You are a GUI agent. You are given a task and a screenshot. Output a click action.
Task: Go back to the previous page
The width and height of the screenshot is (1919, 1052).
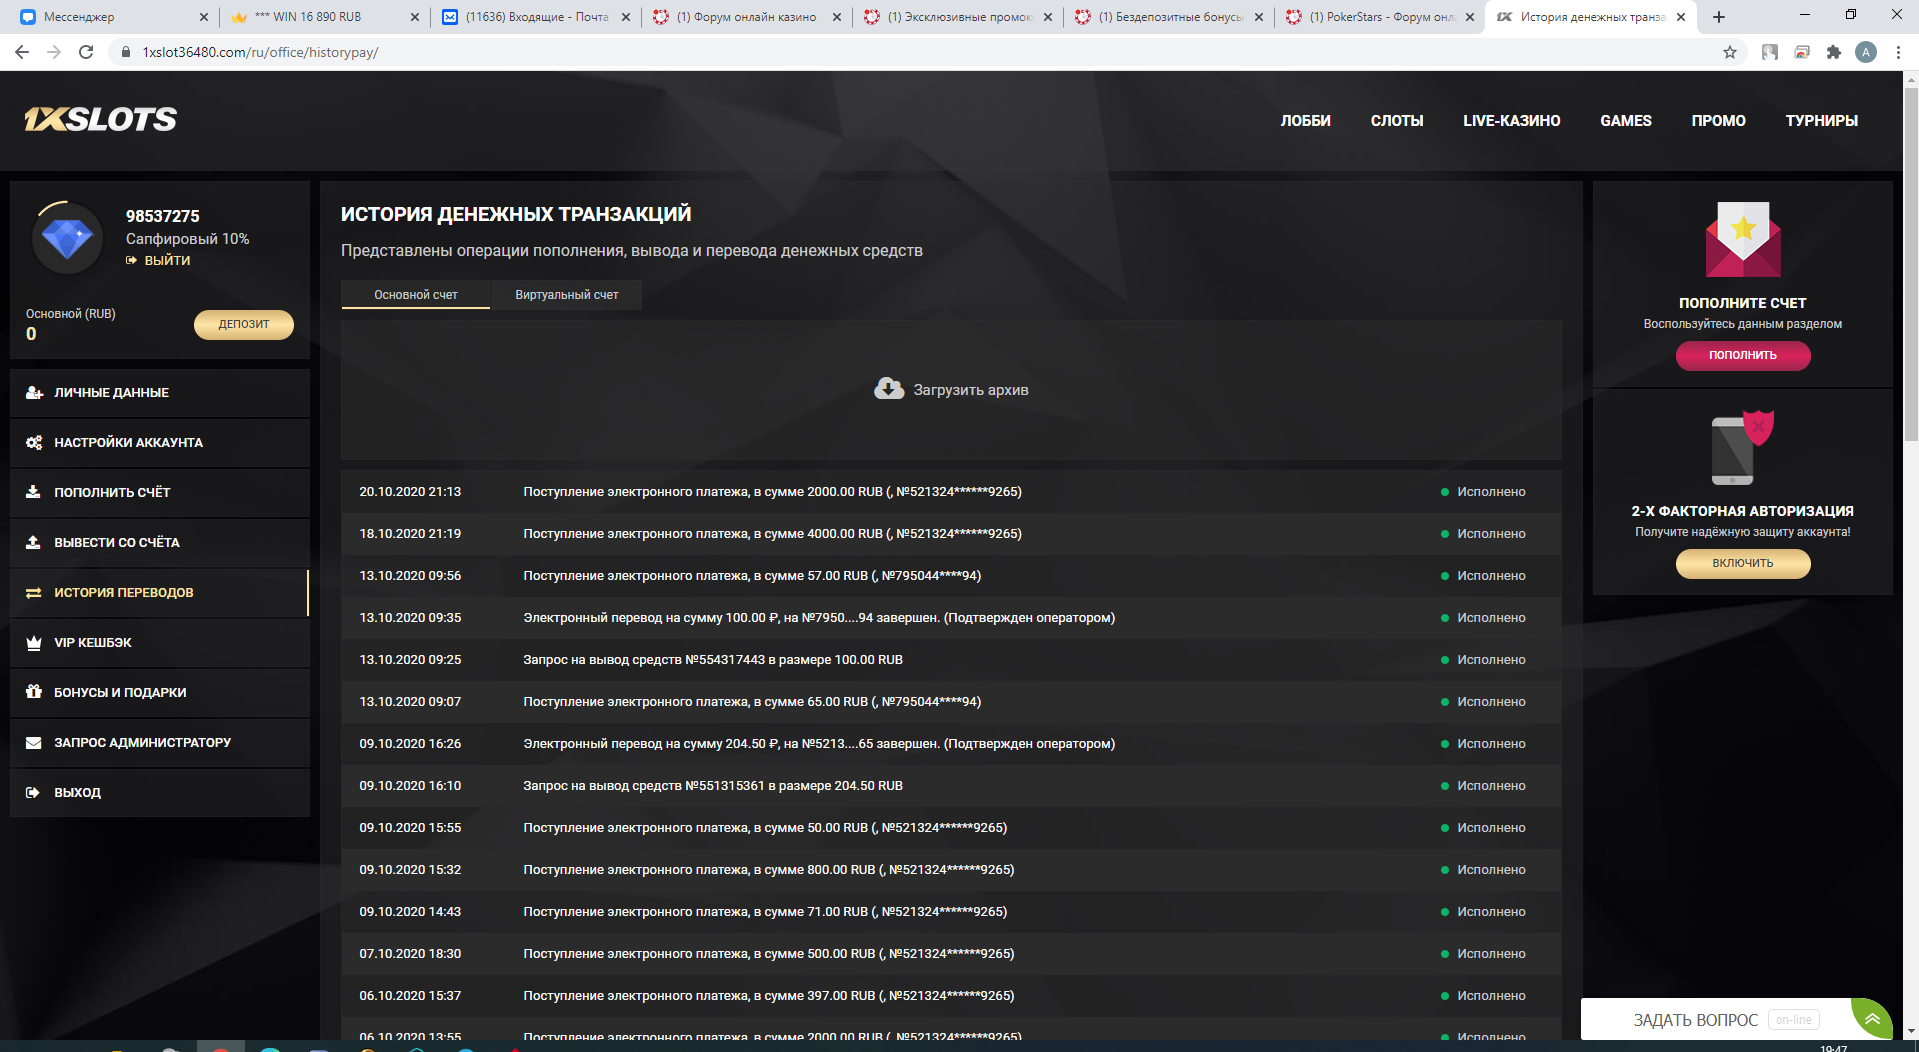(22, 52)
